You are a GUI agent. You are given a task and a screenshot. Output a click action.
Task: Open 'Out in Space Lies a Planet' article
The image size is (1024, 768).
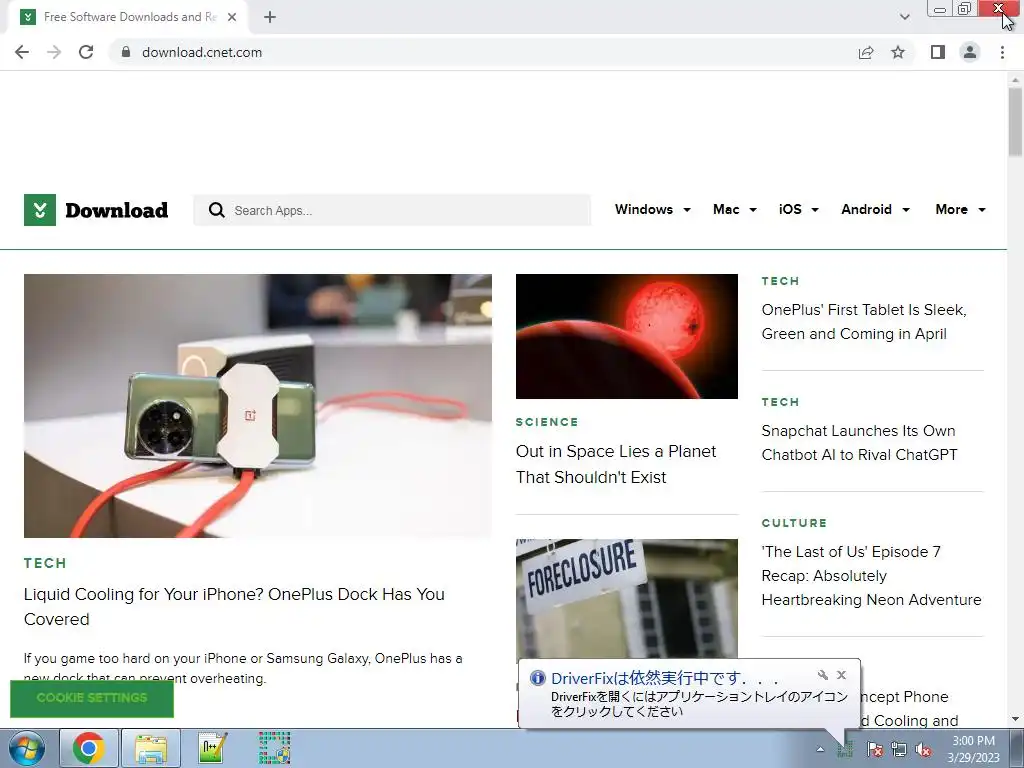(x=616, y=464)
